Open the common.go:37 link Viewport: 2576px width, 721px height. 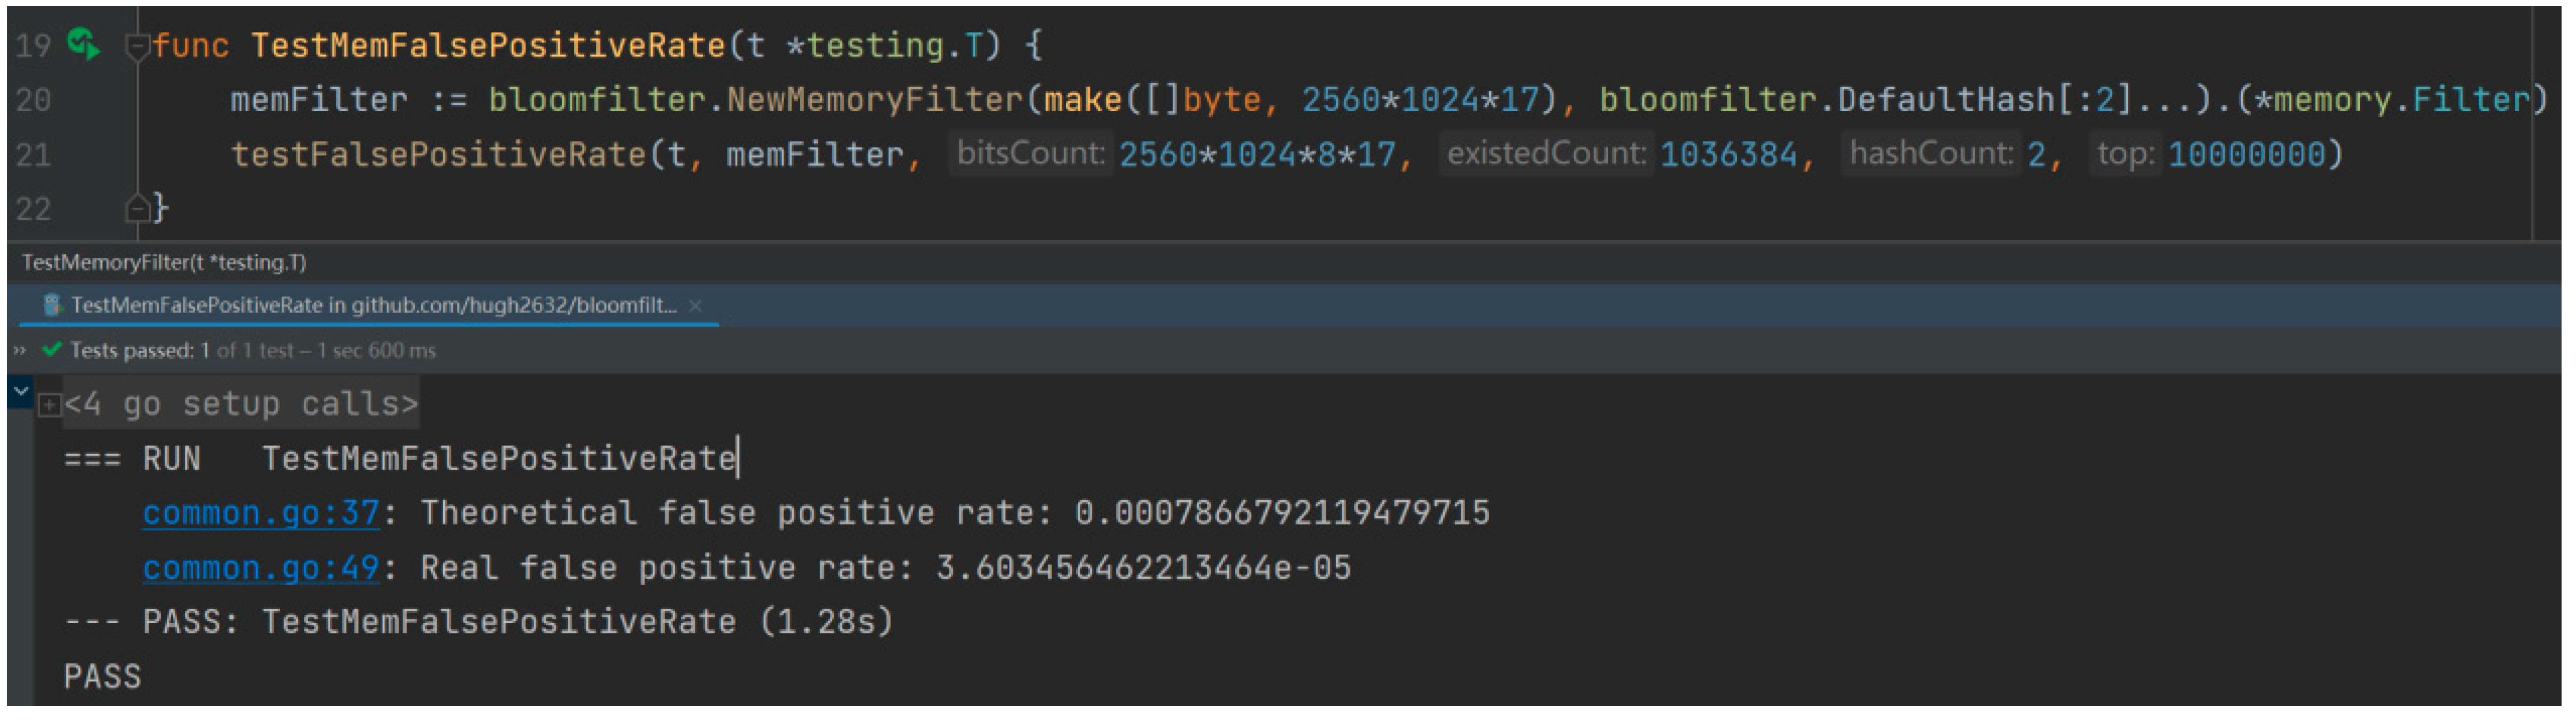click(x=261, y=513)
